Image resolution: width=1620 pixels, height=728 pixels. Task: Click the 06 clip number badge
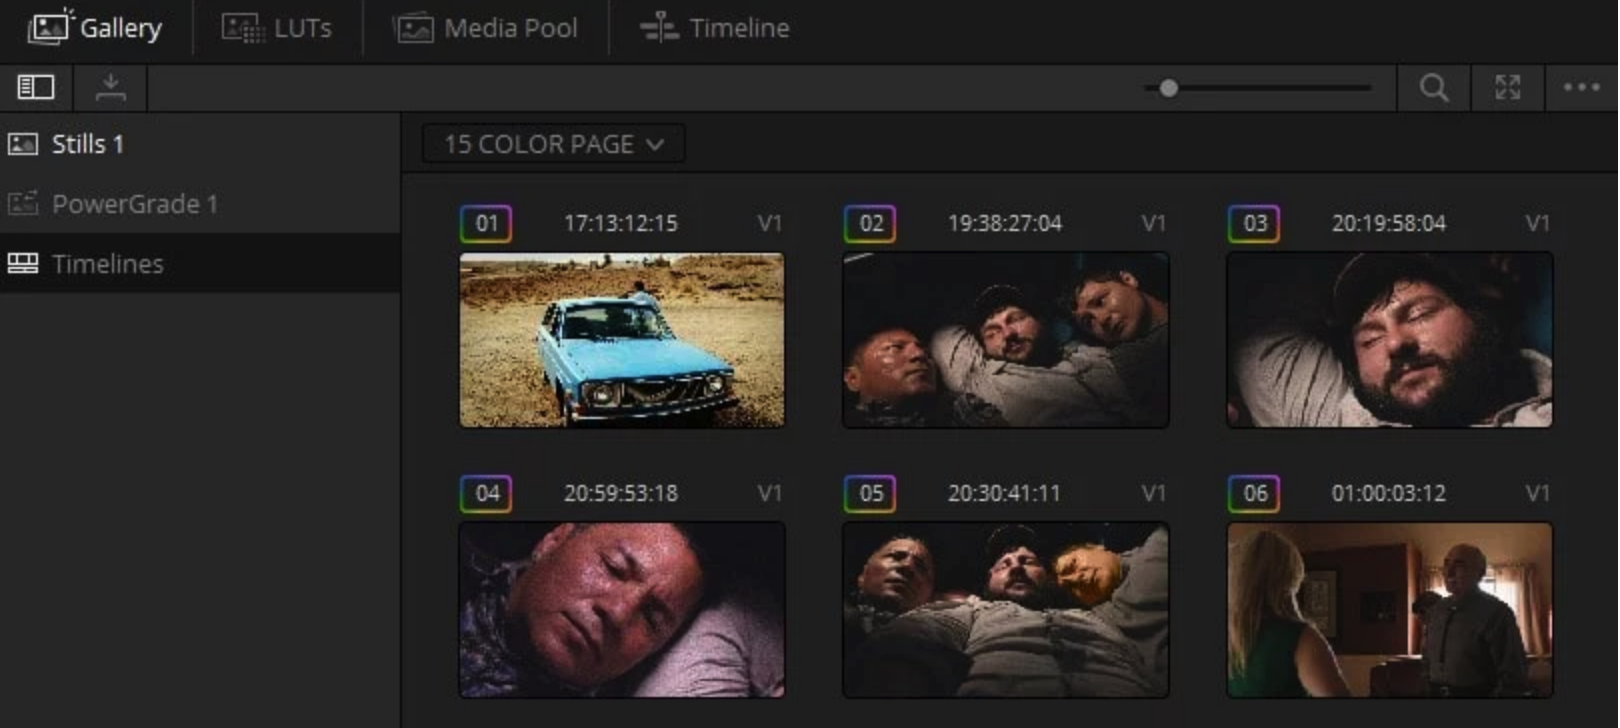(x=1254, y=493)
